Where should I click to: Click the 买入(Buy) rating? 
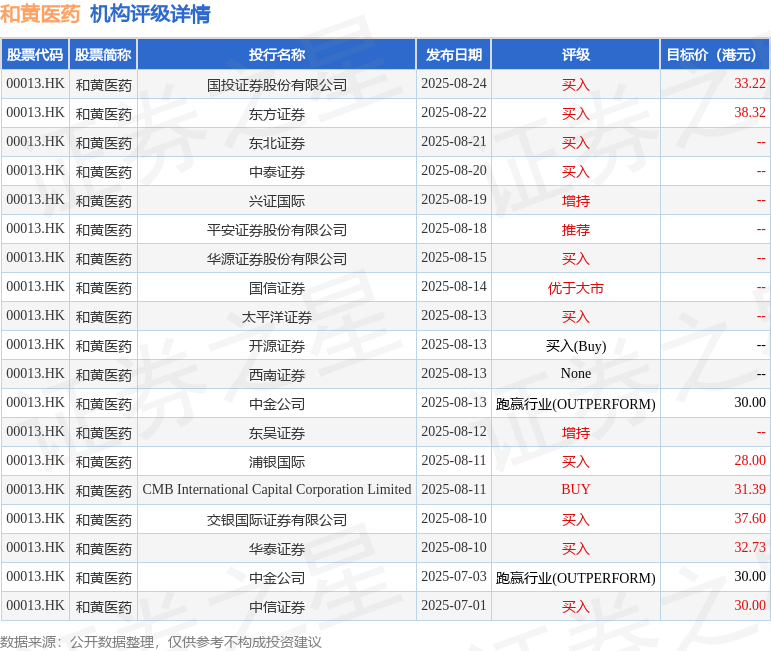[576, 346]
